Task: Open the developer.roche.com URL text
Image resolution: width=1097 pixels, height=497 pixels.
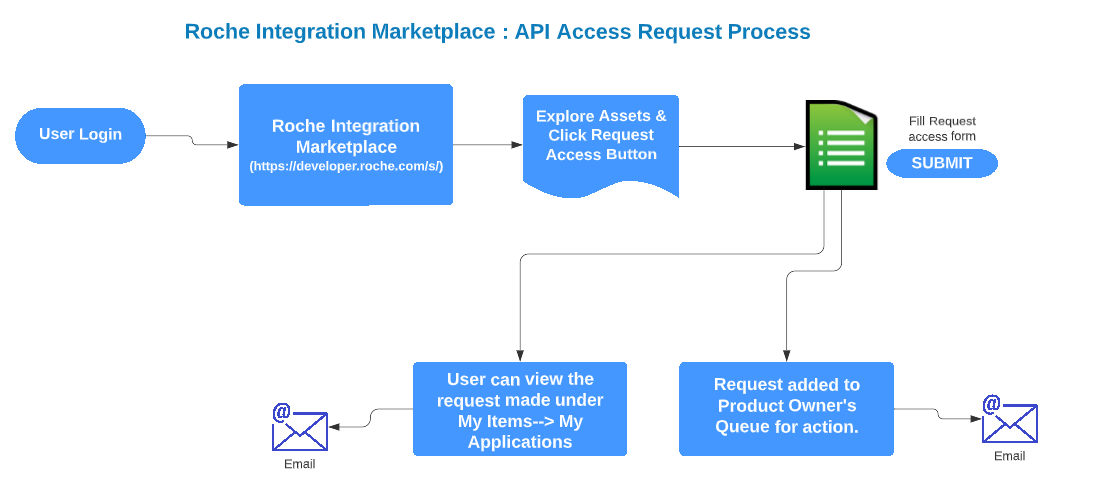Action: pyautogui.click(x=346, y=167)
